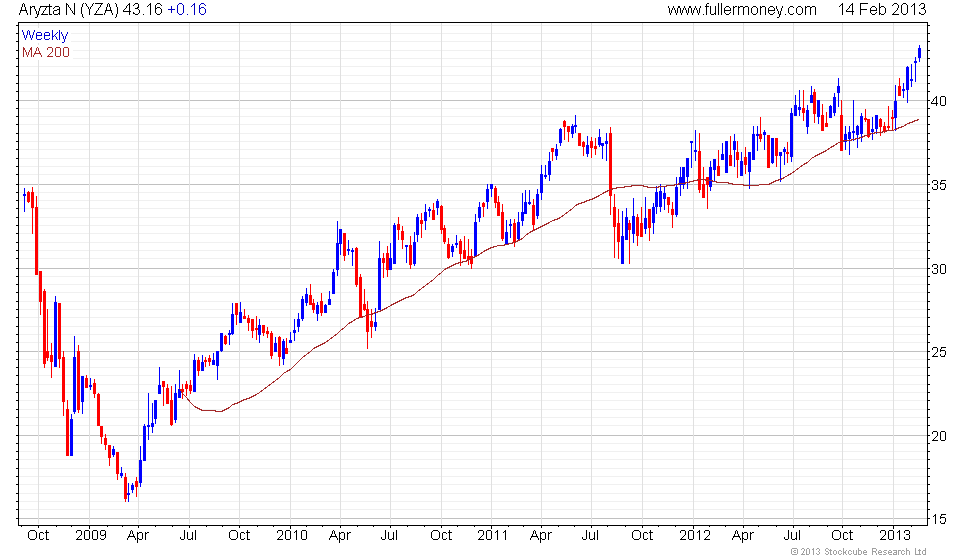Viewport: 980px width, 560px height.
Task: Click the 2011 year axis label
Action: 492,536
